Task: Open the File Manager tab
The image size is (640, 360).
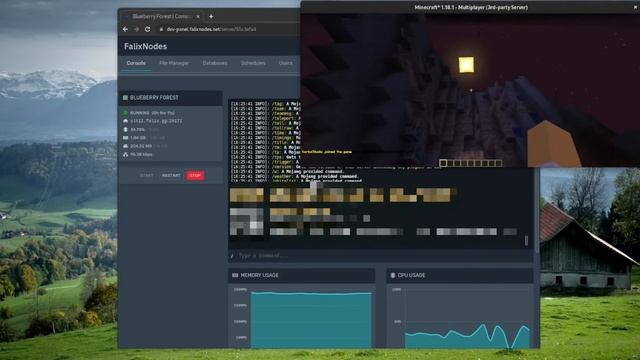Action: (174, 63)
